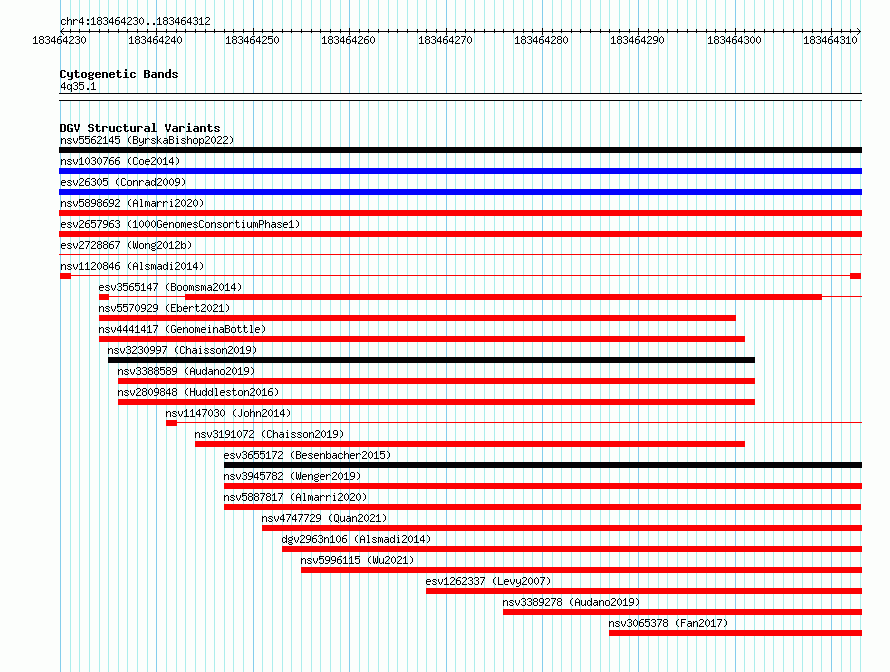Click the red bar under nsv5570929
Viewport: 890px width, 672px height.
(417, 318)
